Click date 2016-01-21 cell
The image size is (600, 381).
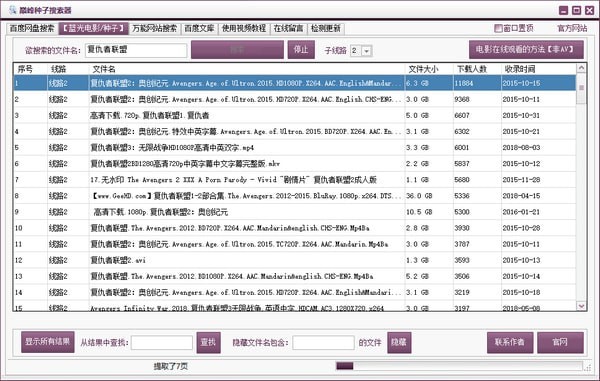(521, 212)
